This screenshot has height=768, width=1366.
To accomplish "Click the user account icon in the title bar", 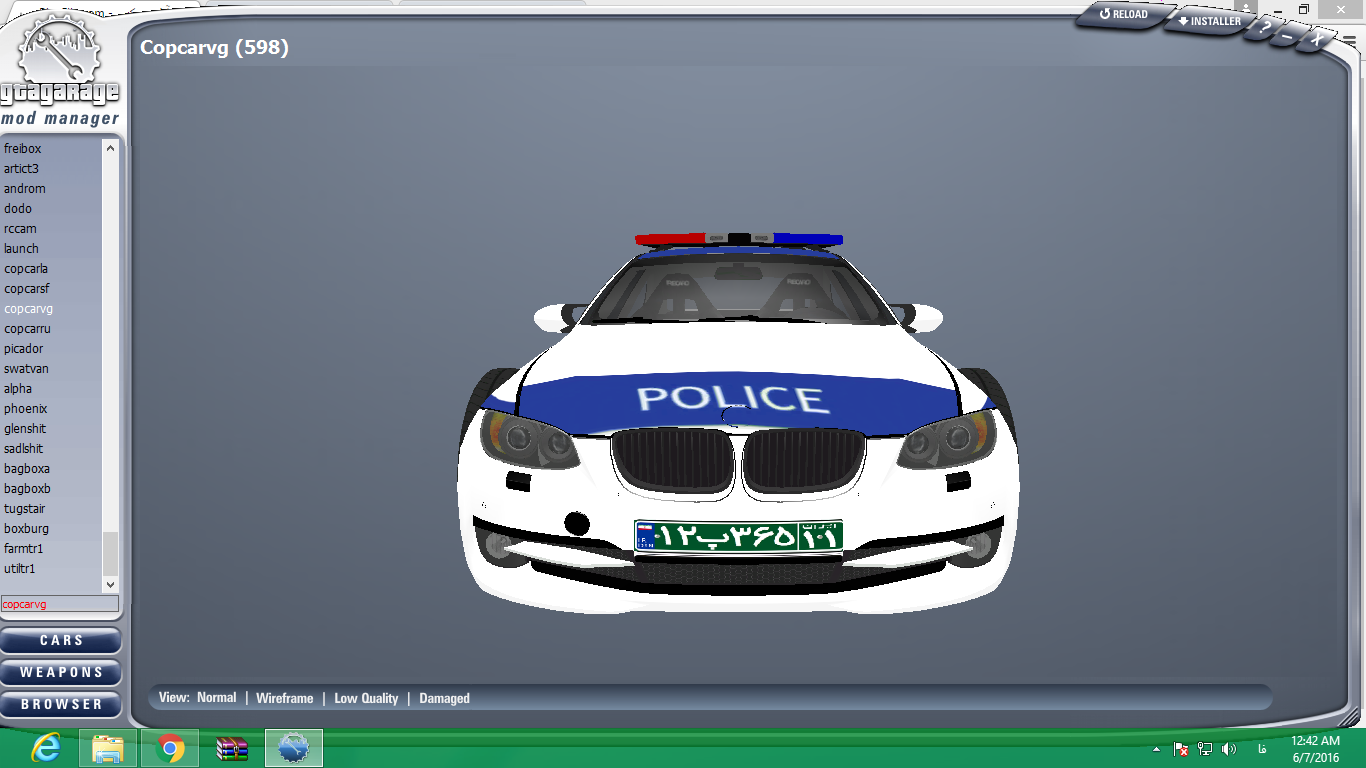I will pos(1246,8).
